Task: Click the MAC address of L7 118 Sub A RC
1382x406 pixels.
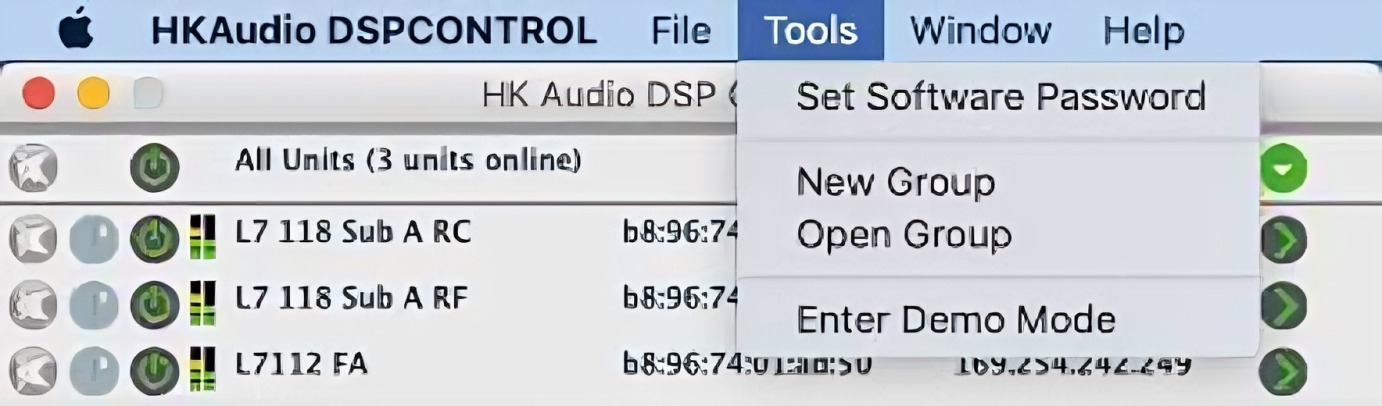Action: pyautogui.click(x=679, y=233)
